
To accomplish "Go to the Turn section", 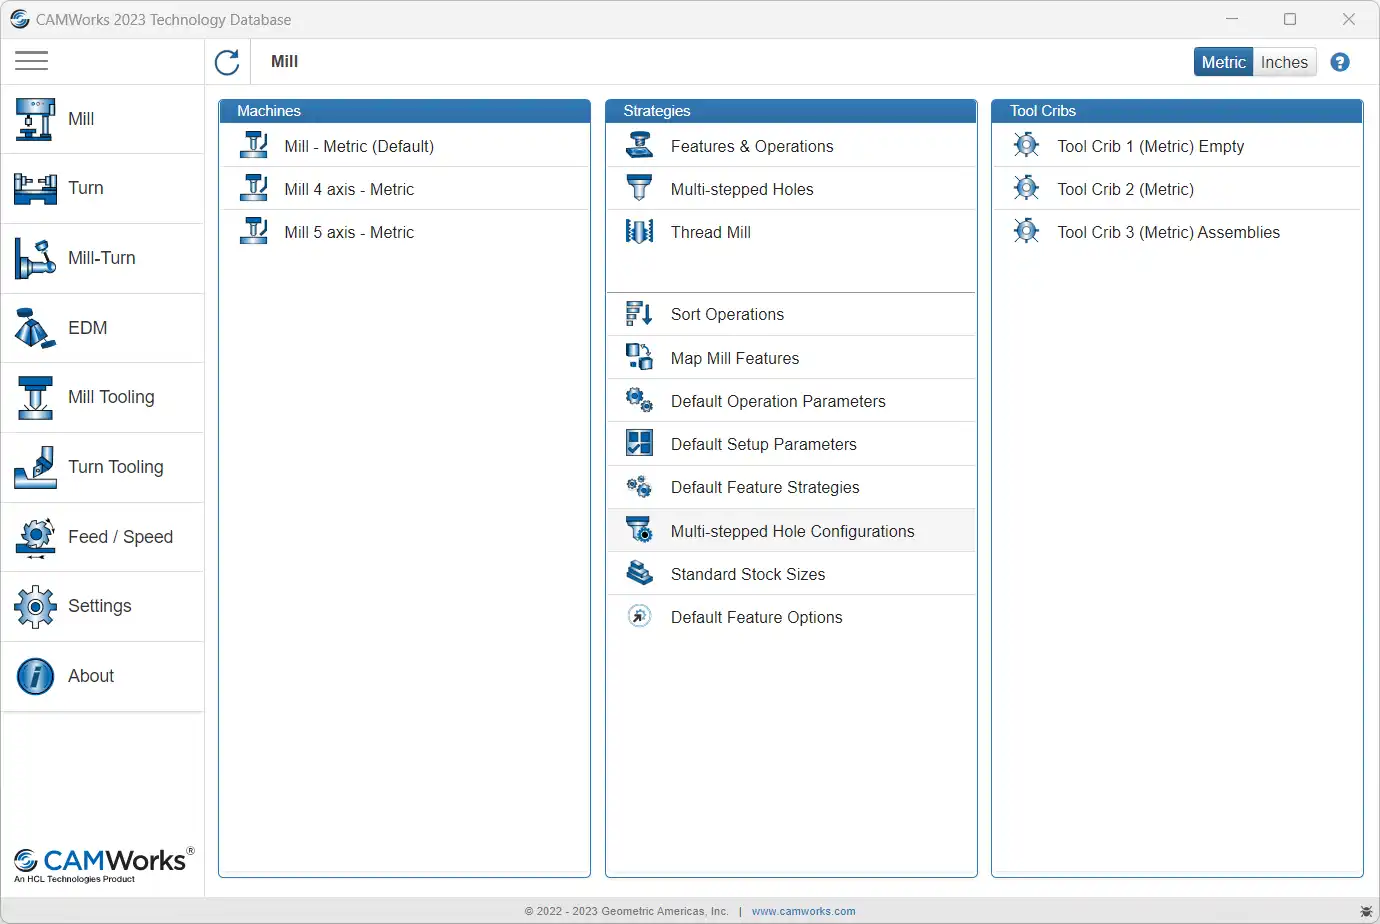I will pyautogui.click(x=86, y=188).
